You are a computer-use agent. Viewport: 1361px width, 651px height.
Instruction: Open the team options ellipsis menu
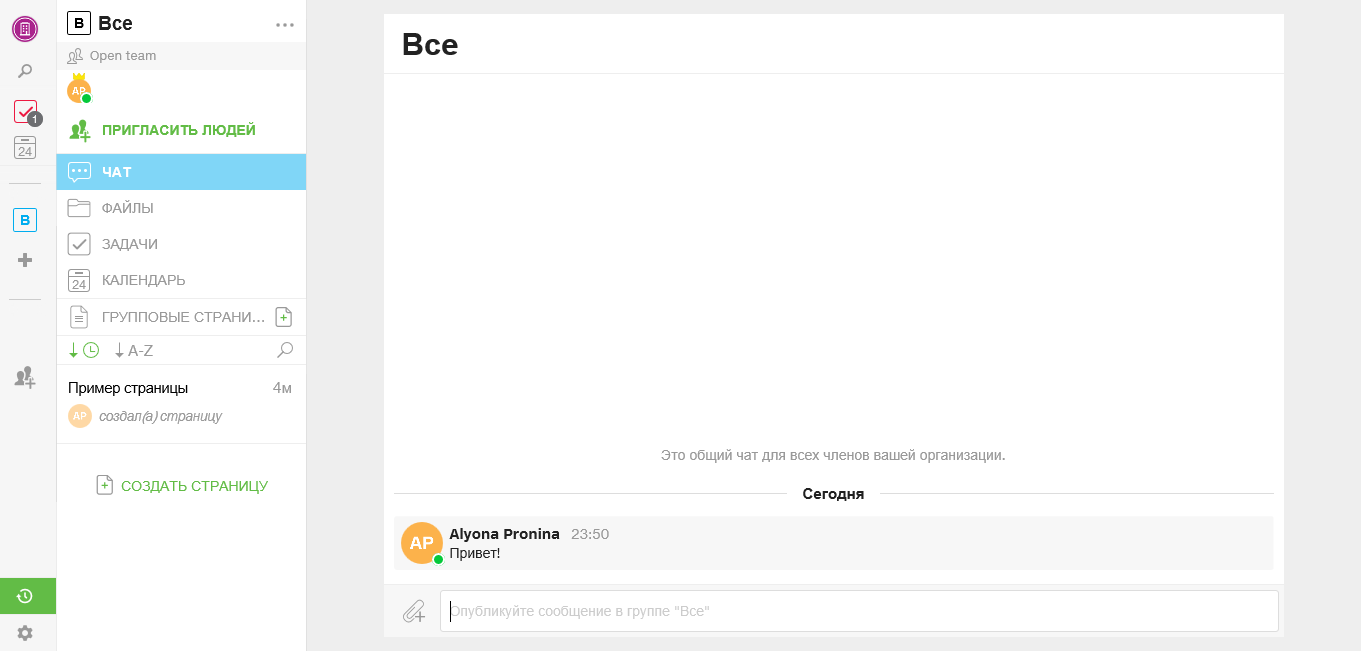[x=285, y=25]
